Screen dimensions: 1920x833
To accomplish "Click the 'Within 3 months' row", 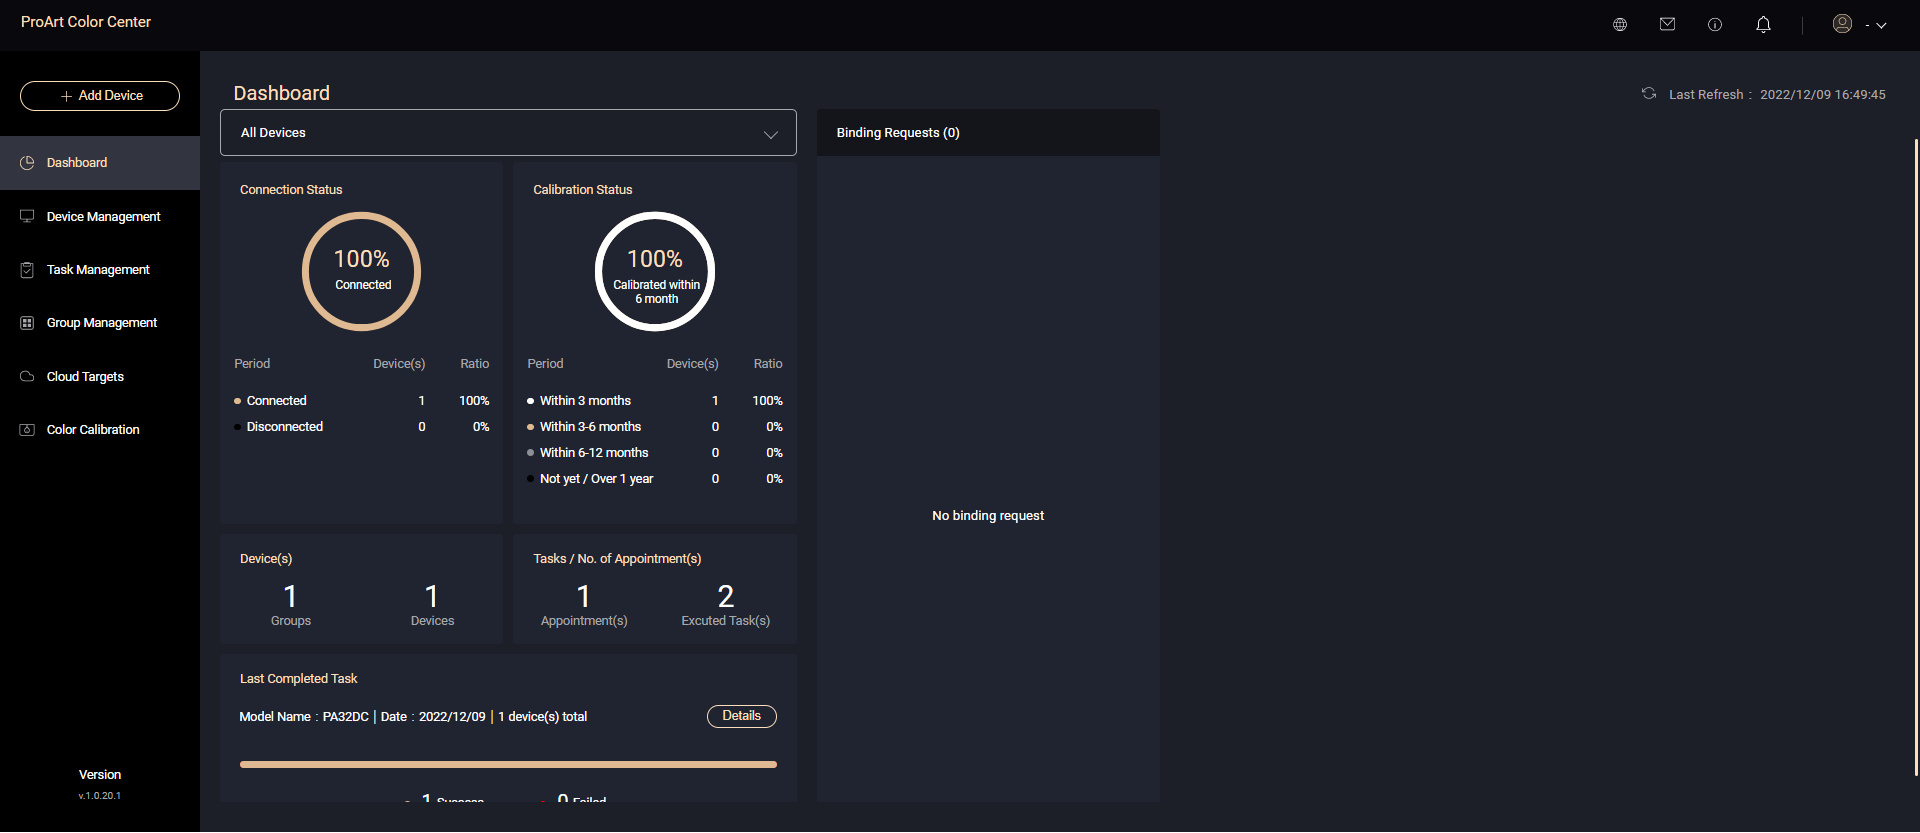I will click(x=655, y=401).
